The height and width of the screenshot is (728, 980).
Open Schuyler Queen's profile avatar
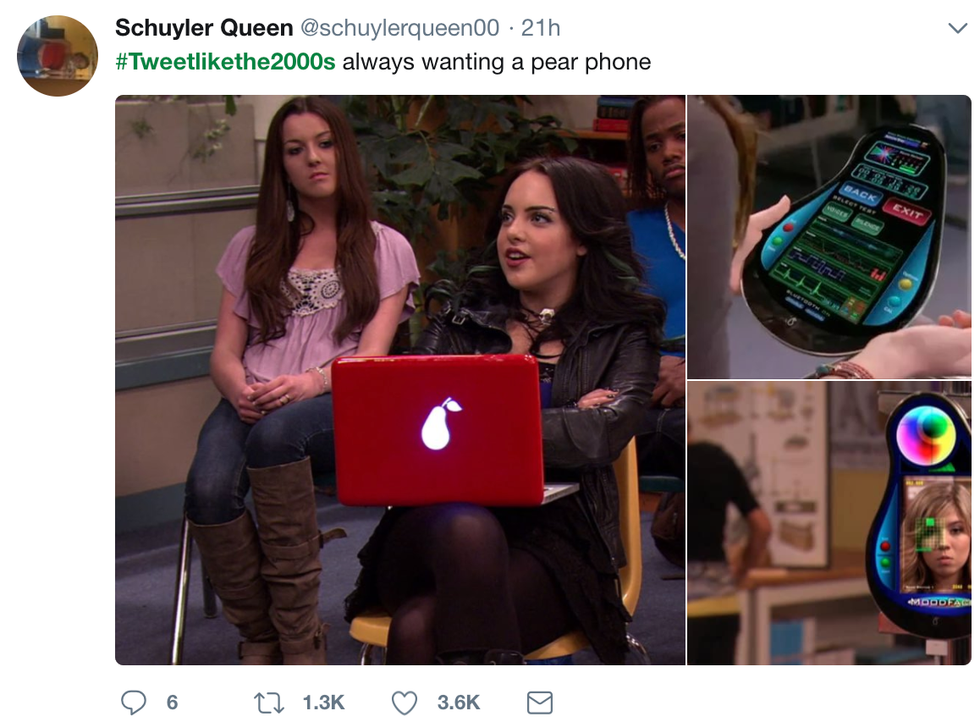58,56
